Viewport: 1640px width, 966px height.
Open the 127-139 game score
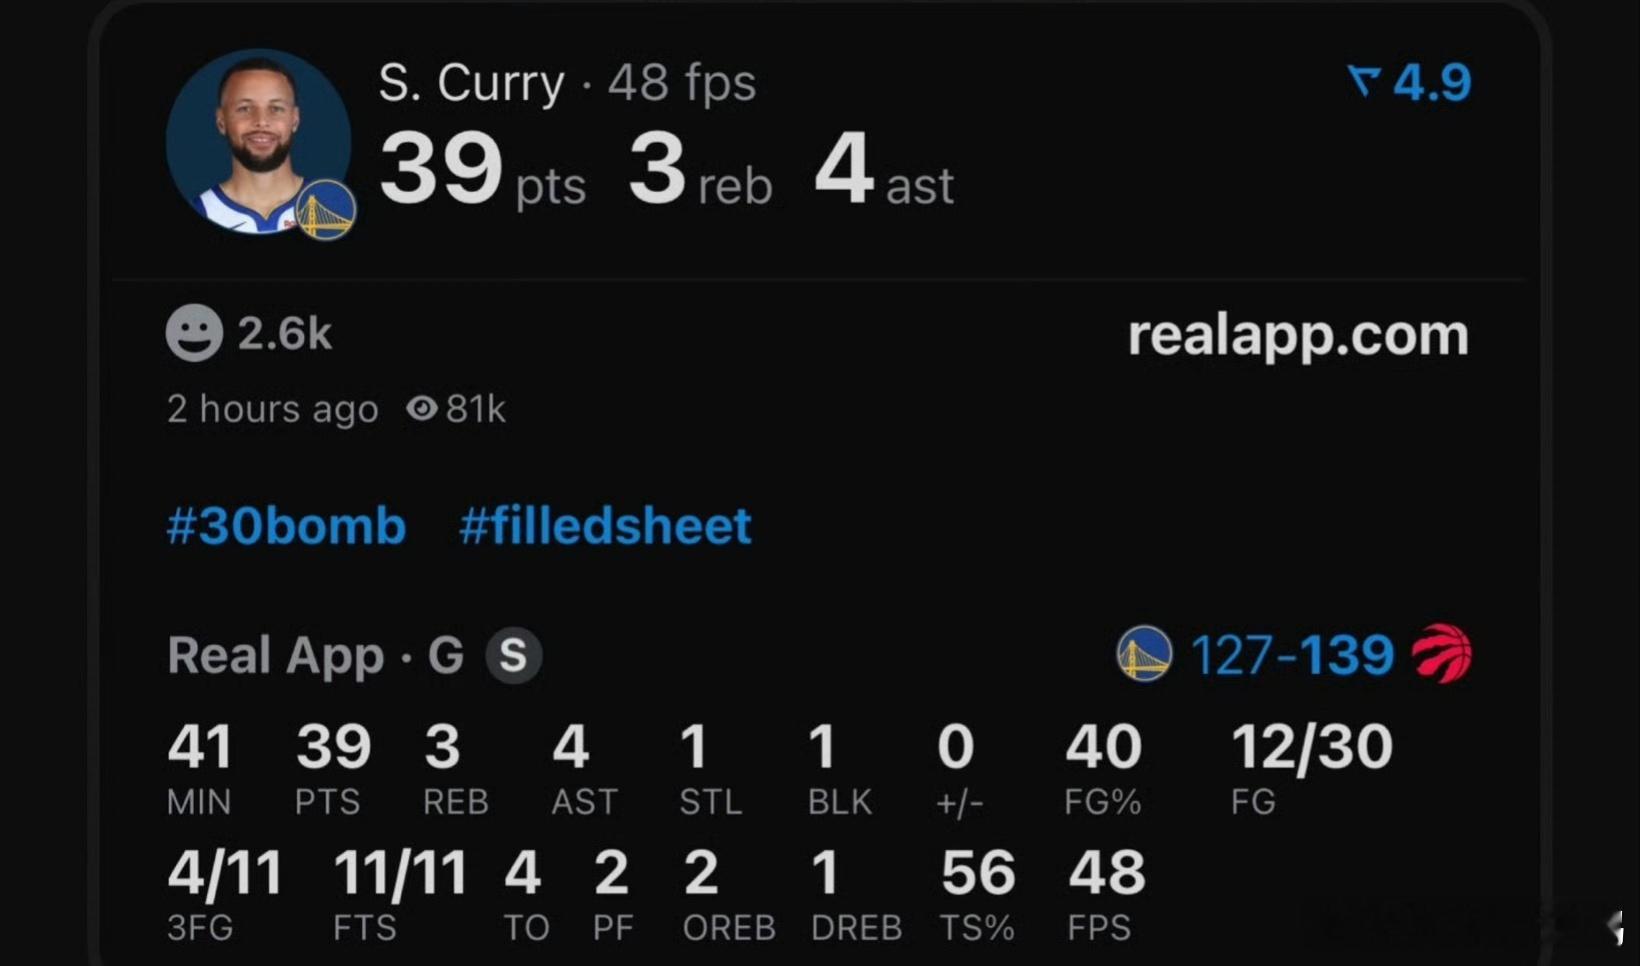[x=1292, y=655]
